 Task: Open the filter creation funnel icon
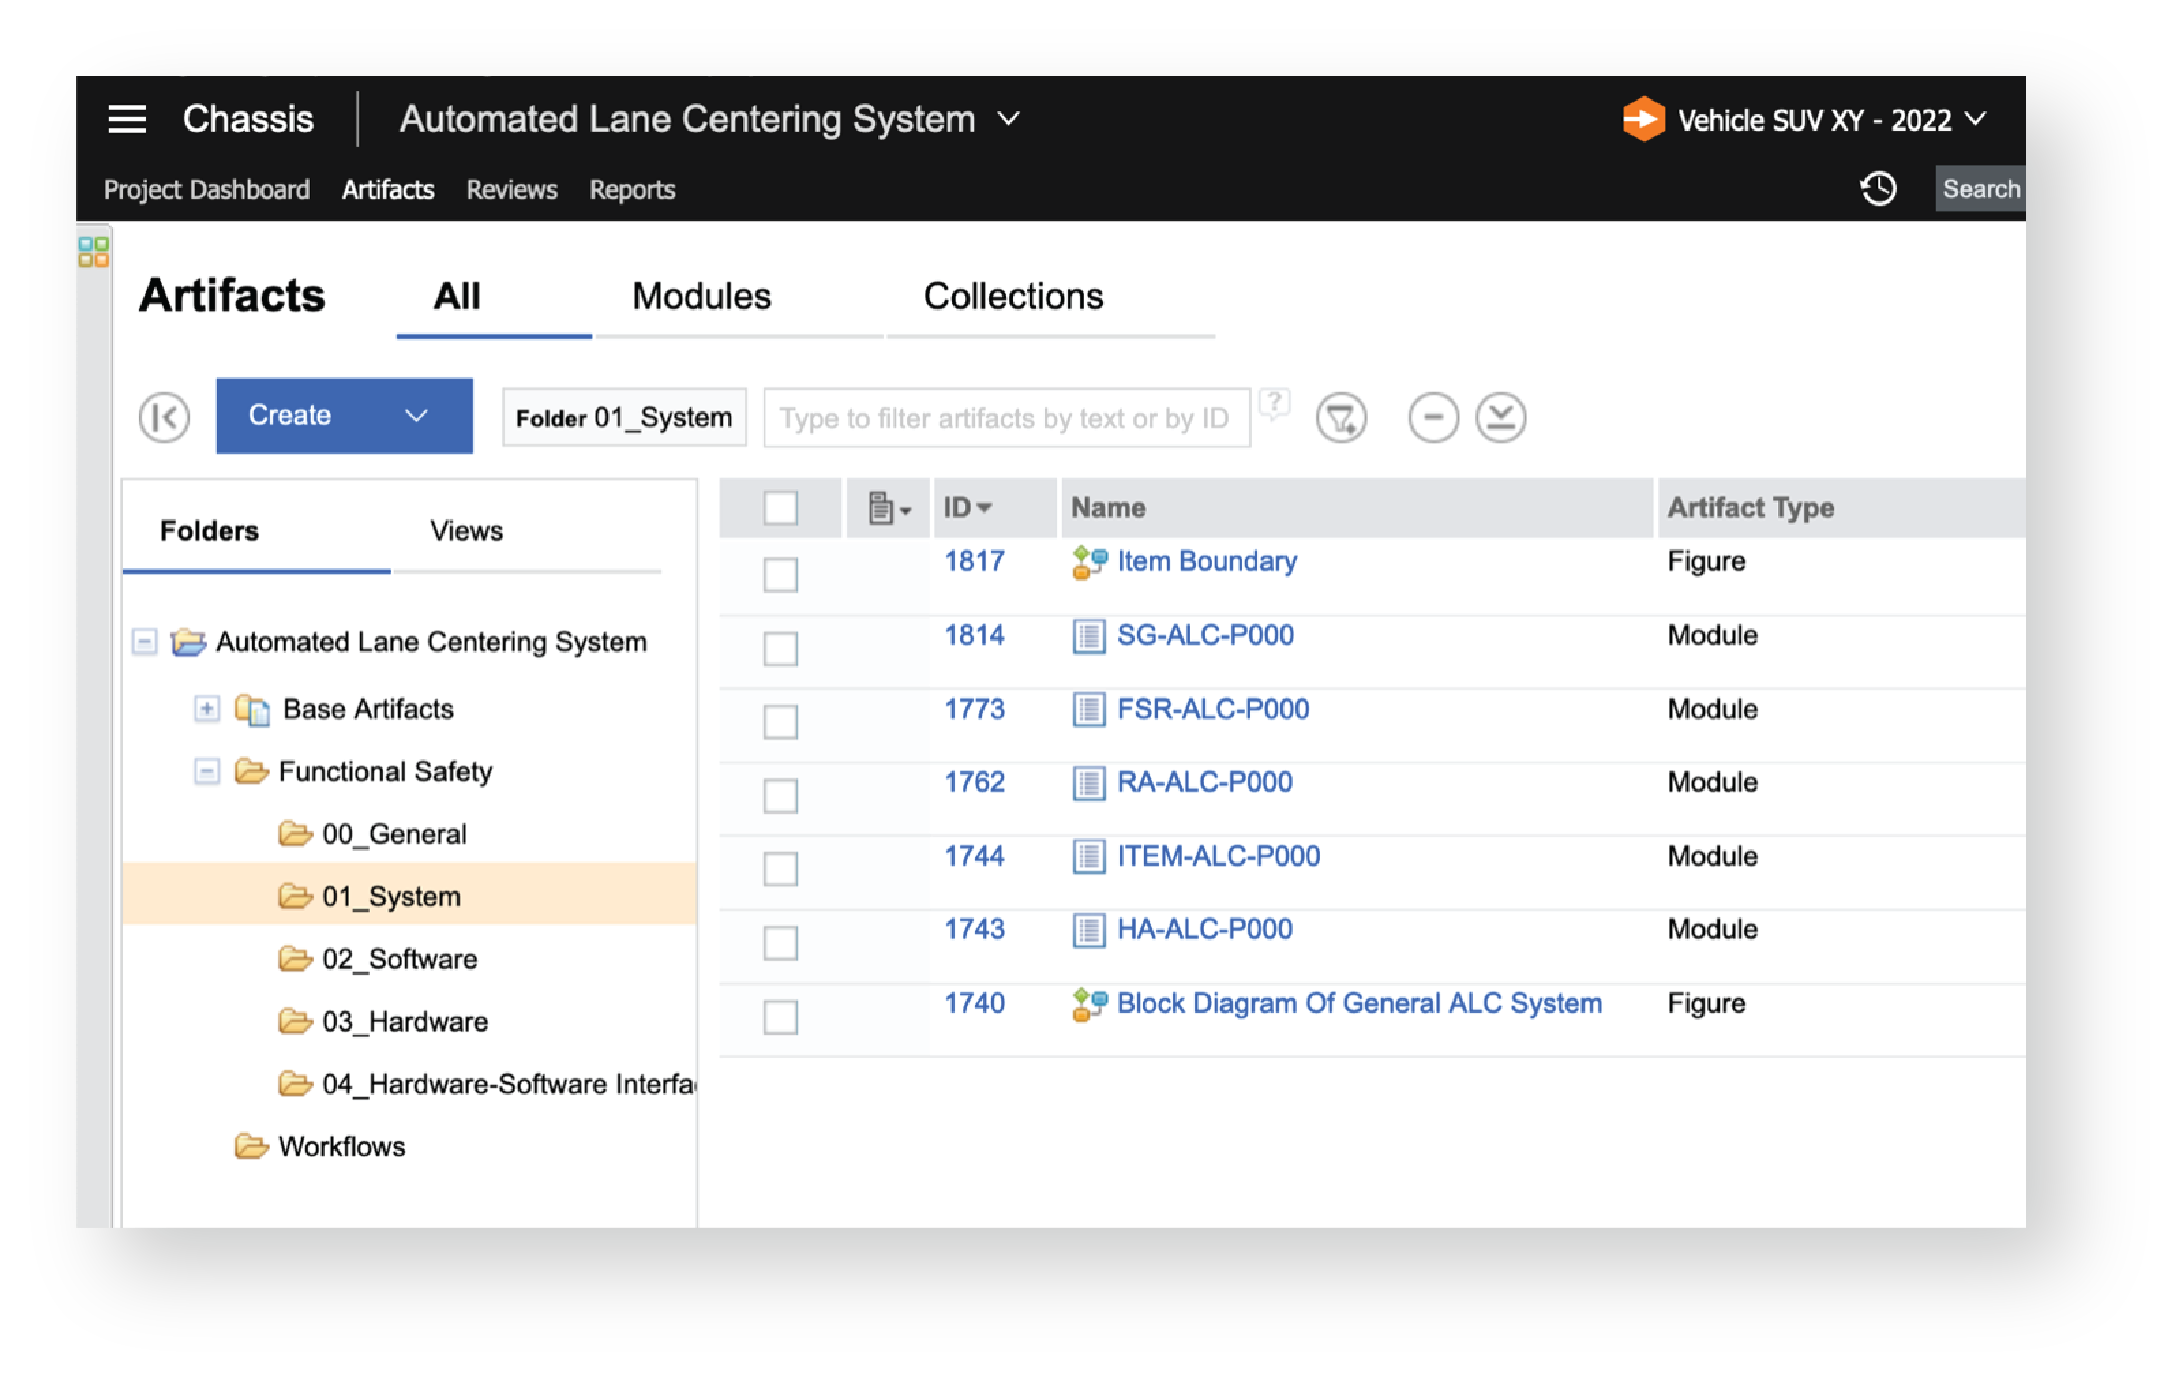click(x=1341, y=418)
